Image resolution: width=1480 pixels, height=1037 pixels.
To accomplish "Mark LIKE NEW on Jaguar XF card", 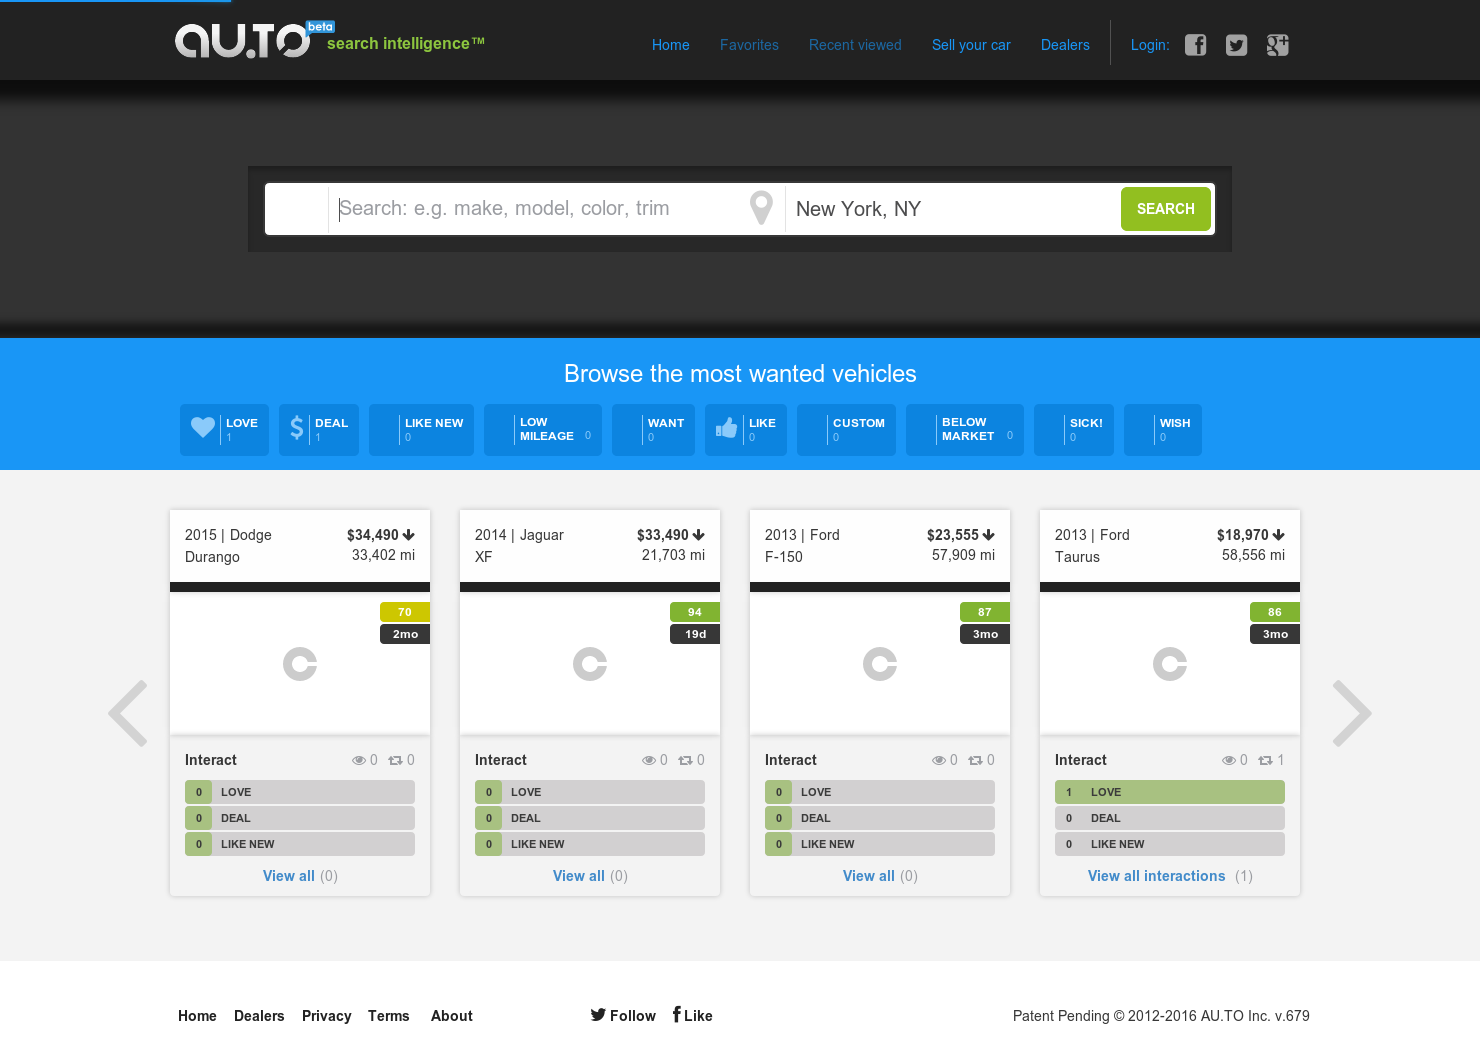I will point(590,844).
